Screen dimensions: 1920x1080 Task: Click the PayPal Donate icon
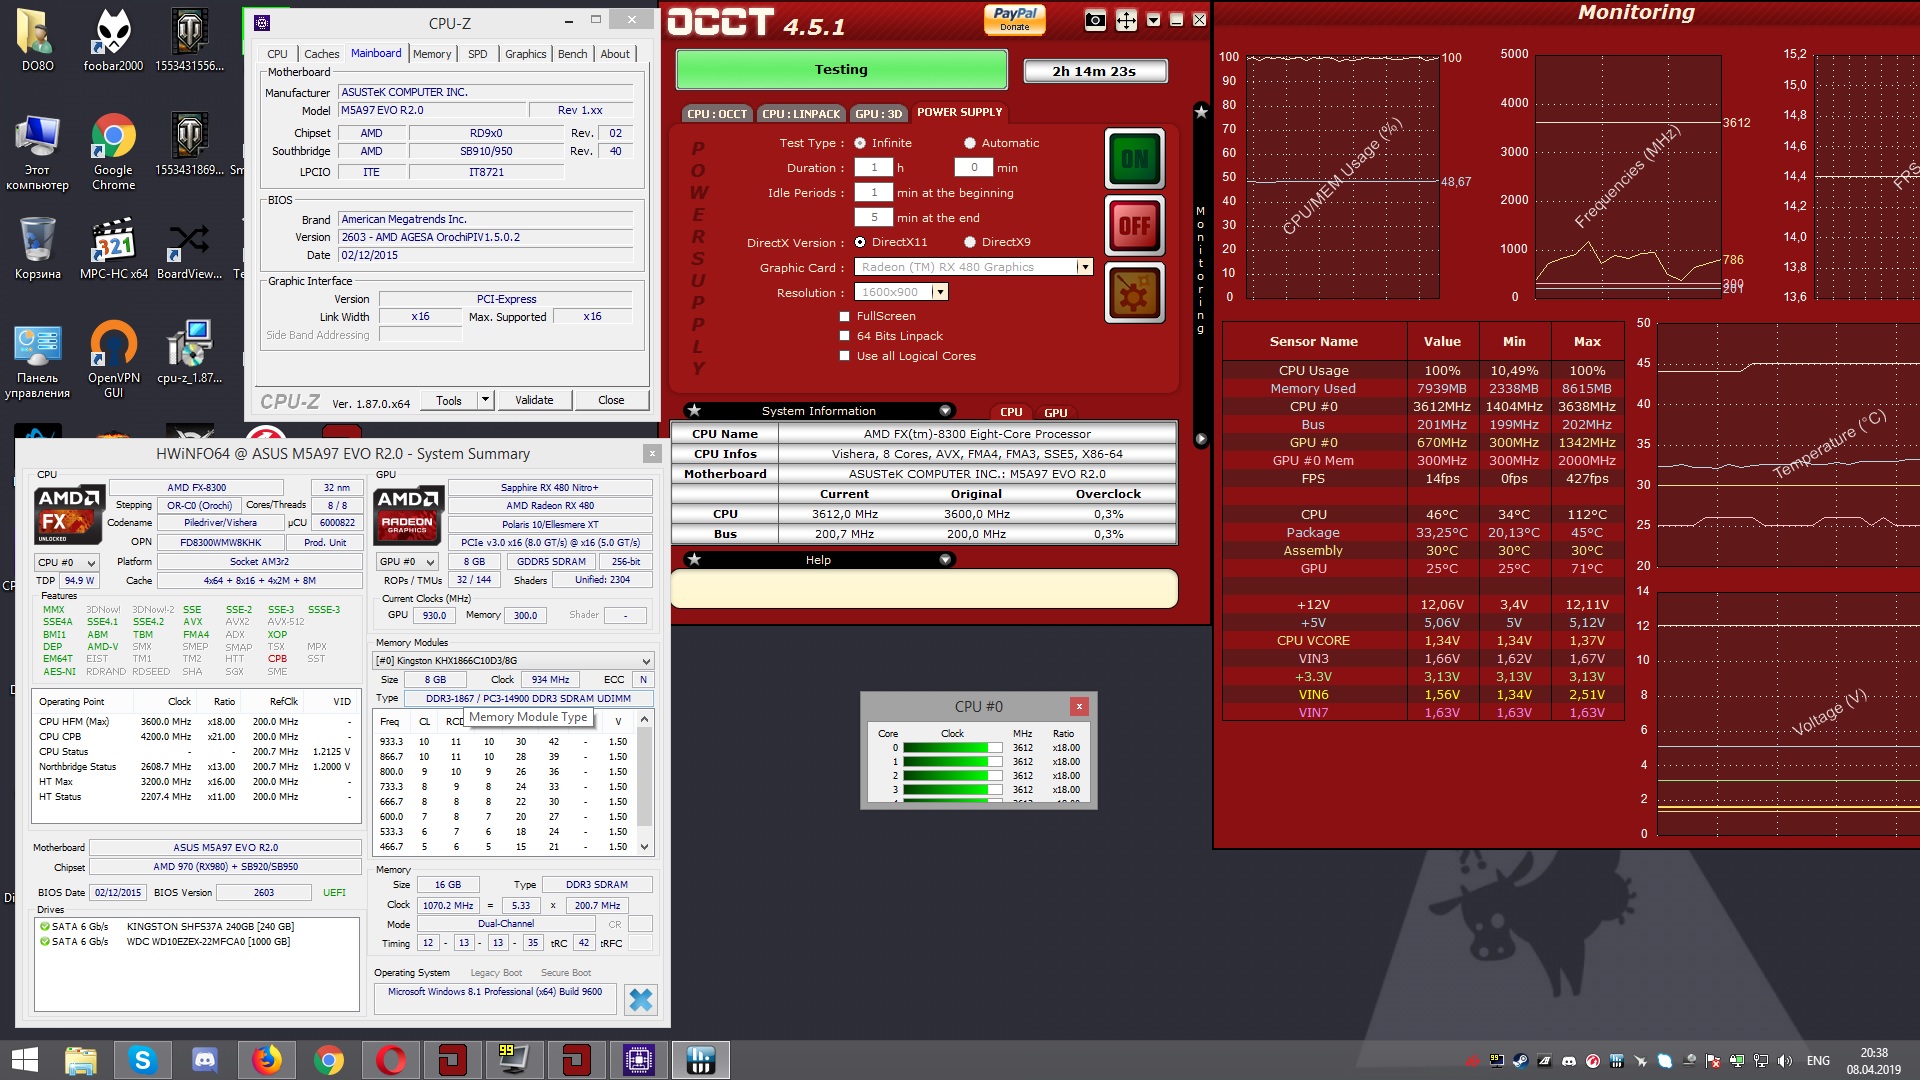(x=1014, y=19)
